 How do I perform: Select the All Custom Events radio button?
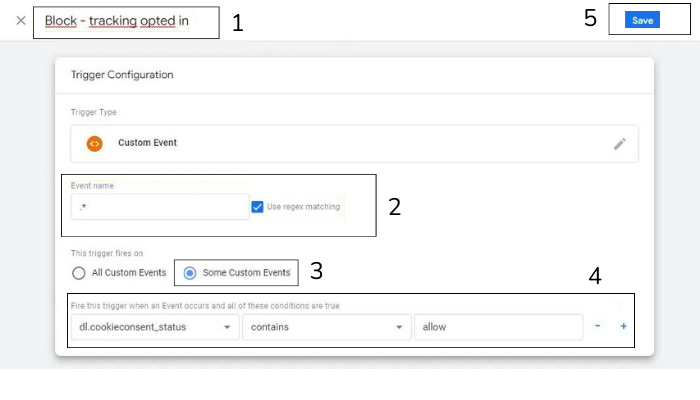point(79,272)
